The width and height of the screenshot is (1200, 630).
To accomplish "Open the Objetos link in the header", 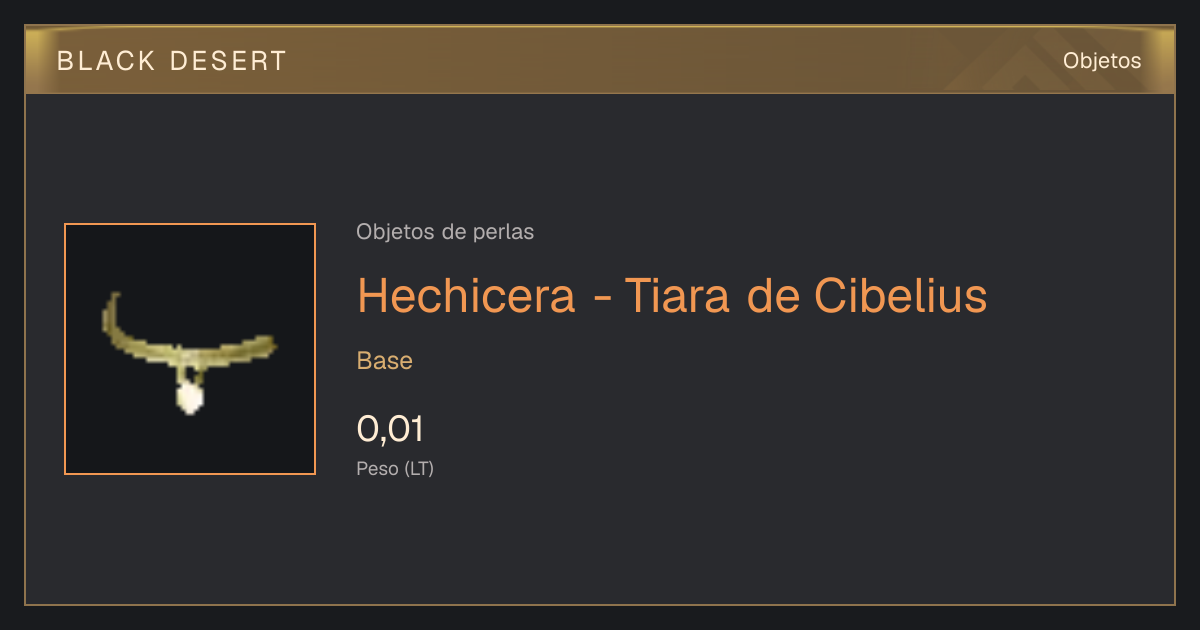I will pyautogui.click(x=1102, y=60).
